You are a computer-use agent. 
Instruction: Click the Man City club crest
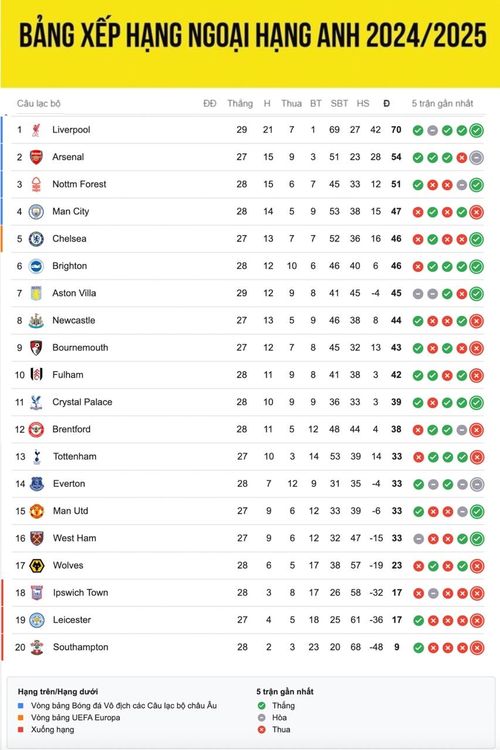tap(36, 211)
